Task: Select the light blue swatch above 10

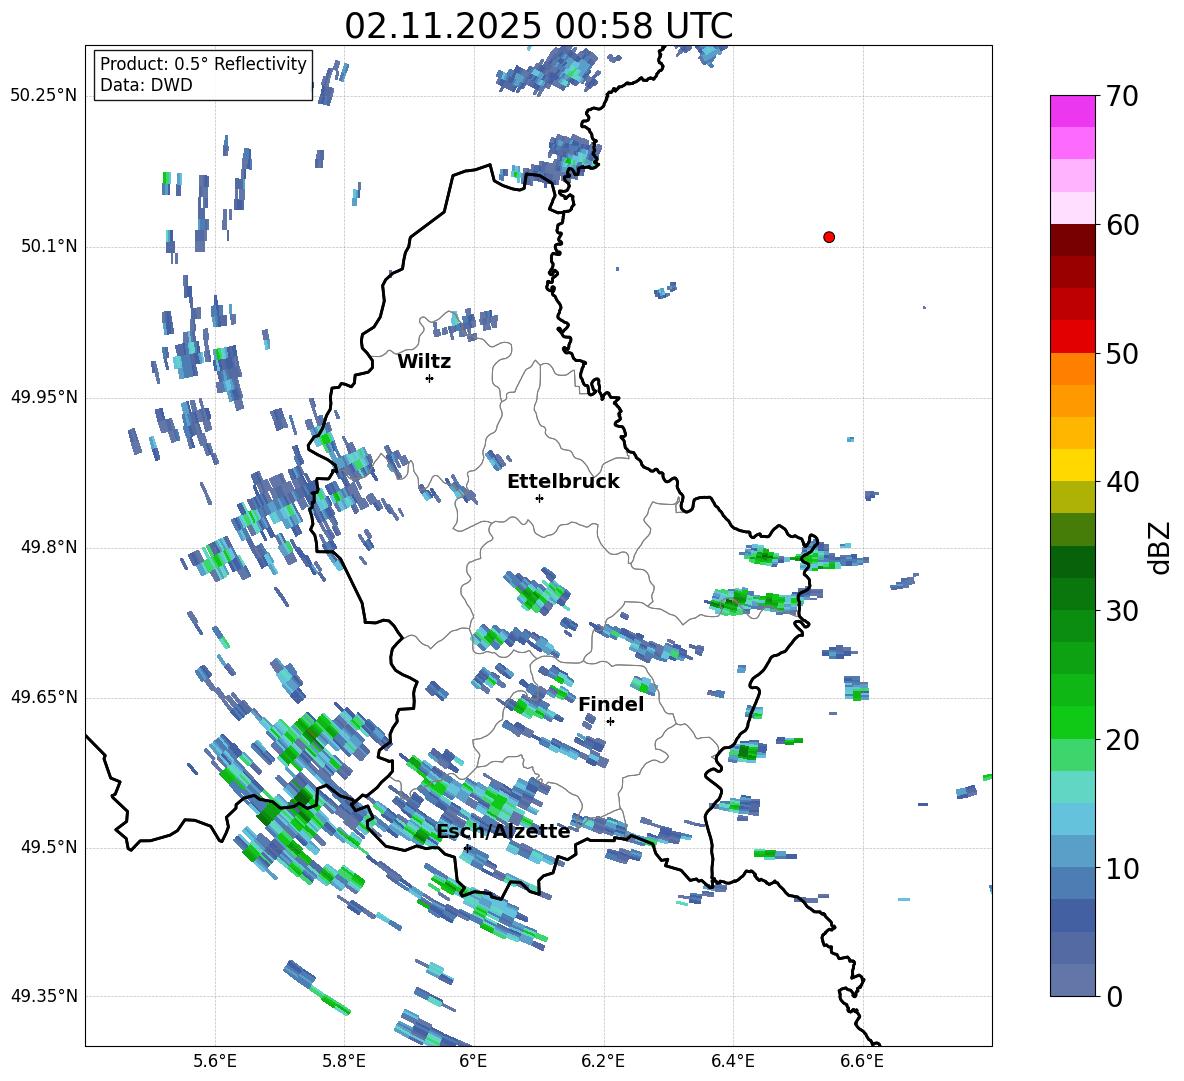Action: pyautogui.click(x=1073, y=851)
